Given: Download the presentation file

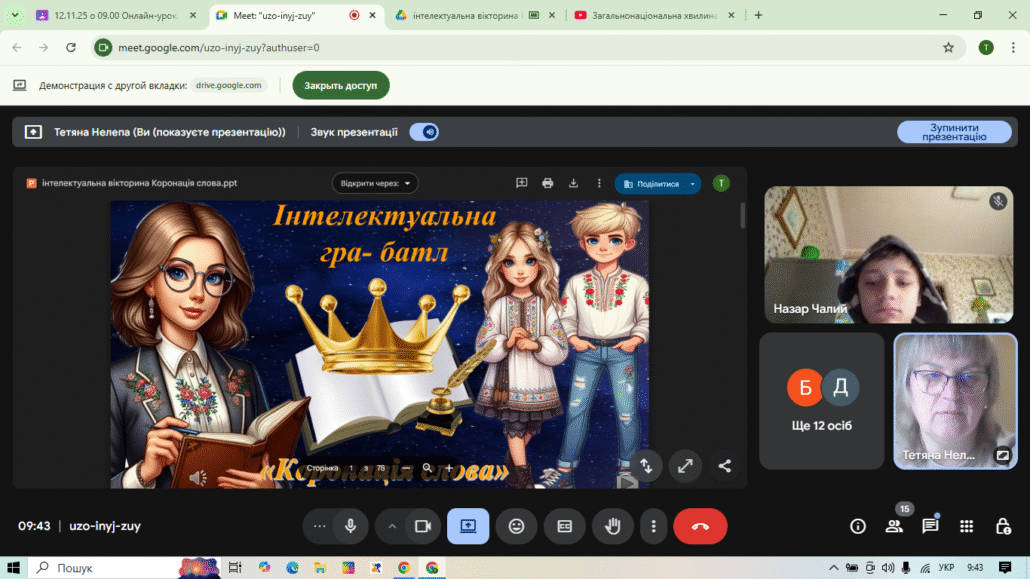Looking at the screenshot, I should click(573, 183).
